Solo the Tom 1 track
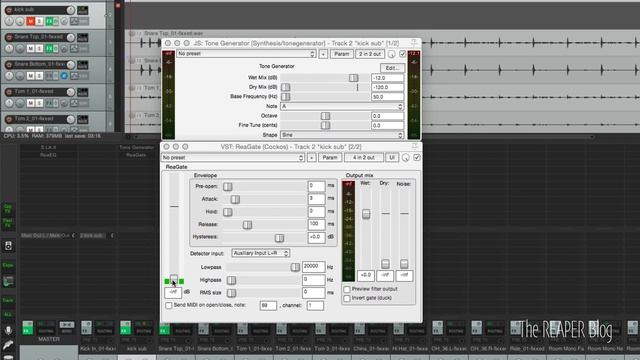This screenshot has height=360, width=640. [x=39, y=103]
